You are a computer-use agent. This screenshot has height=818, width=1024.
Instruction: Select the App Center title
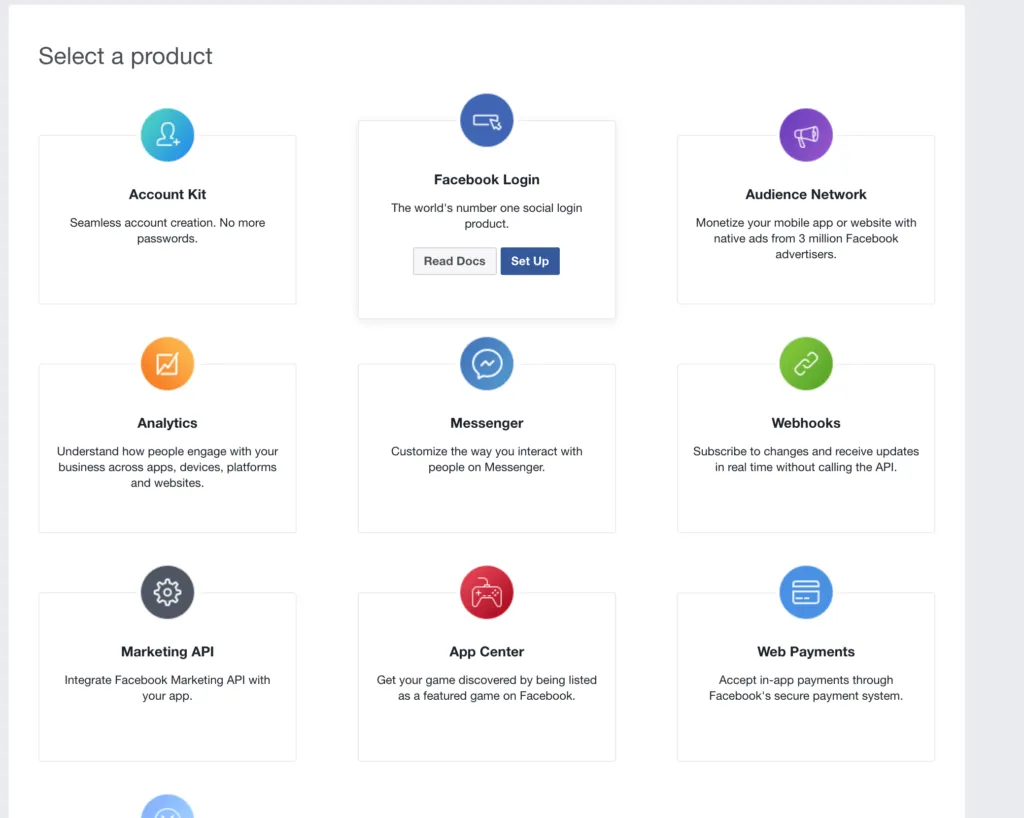click(487, 652)
